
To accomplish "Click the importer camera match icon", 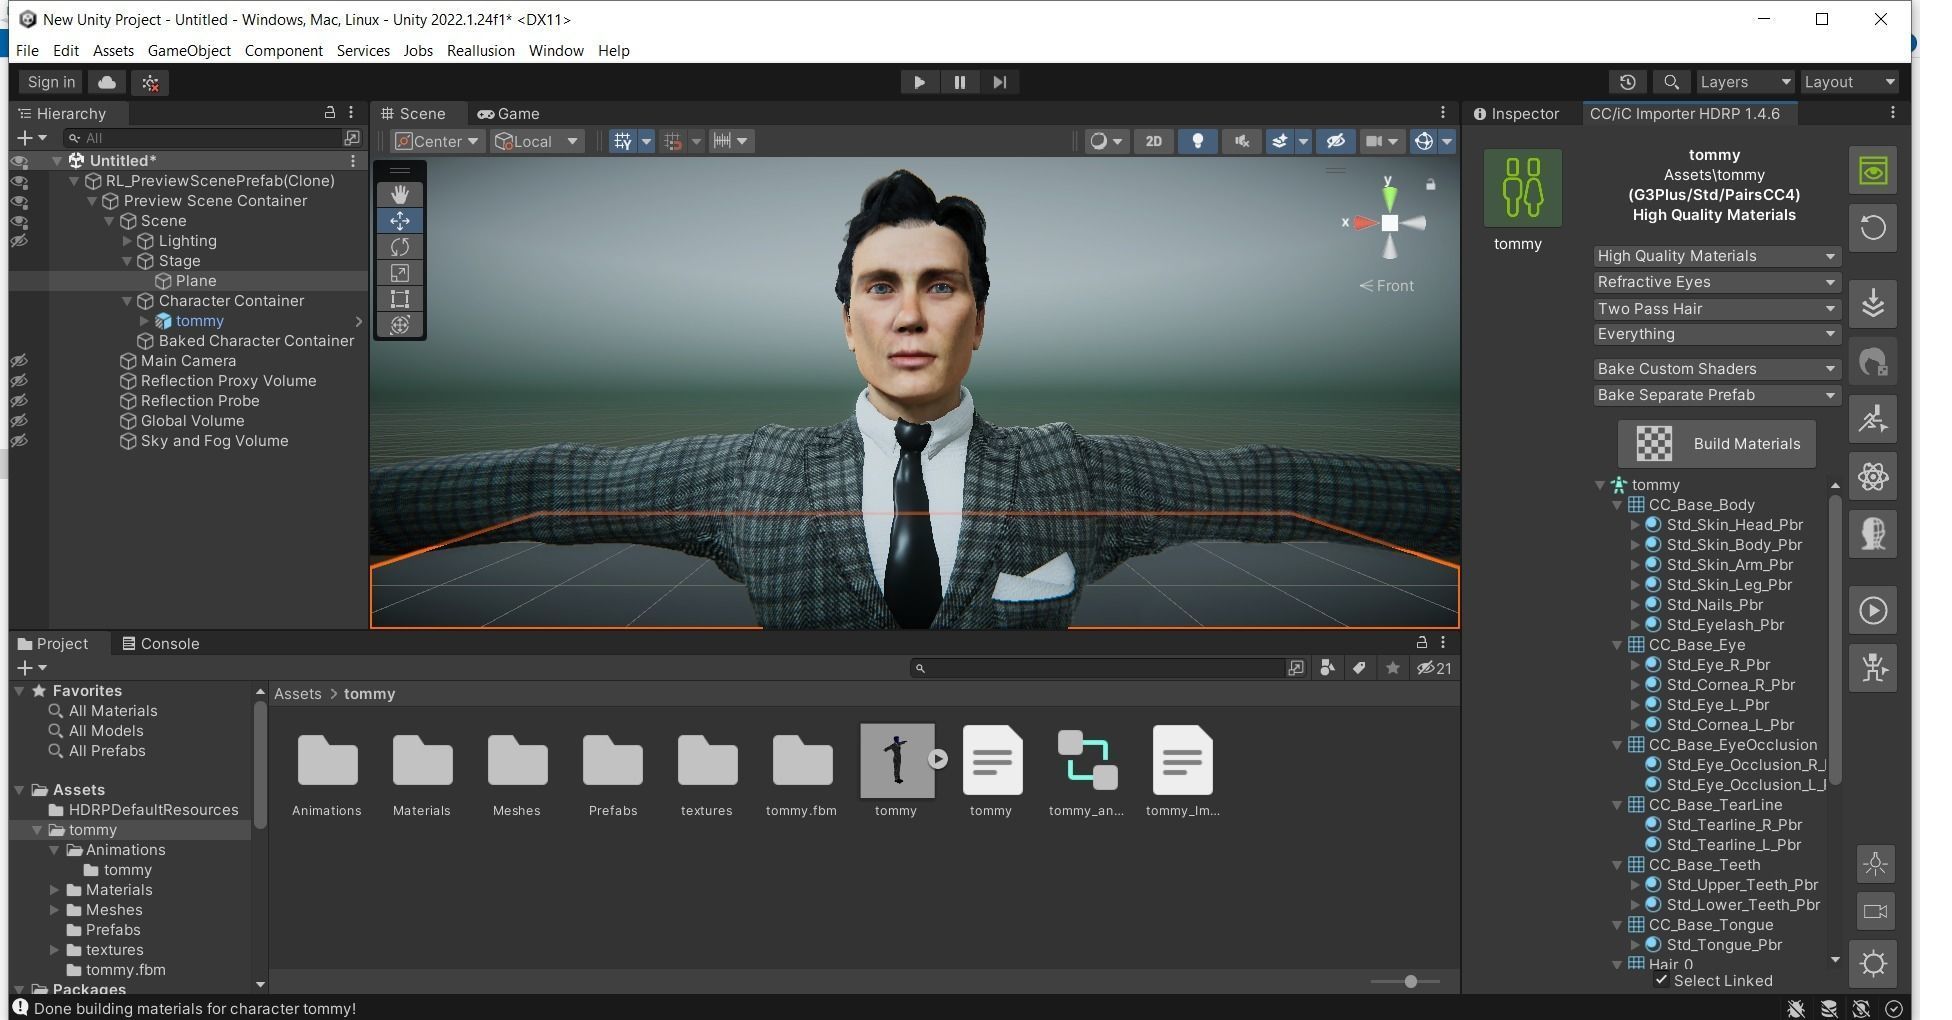I will (x=1875, y=912).
